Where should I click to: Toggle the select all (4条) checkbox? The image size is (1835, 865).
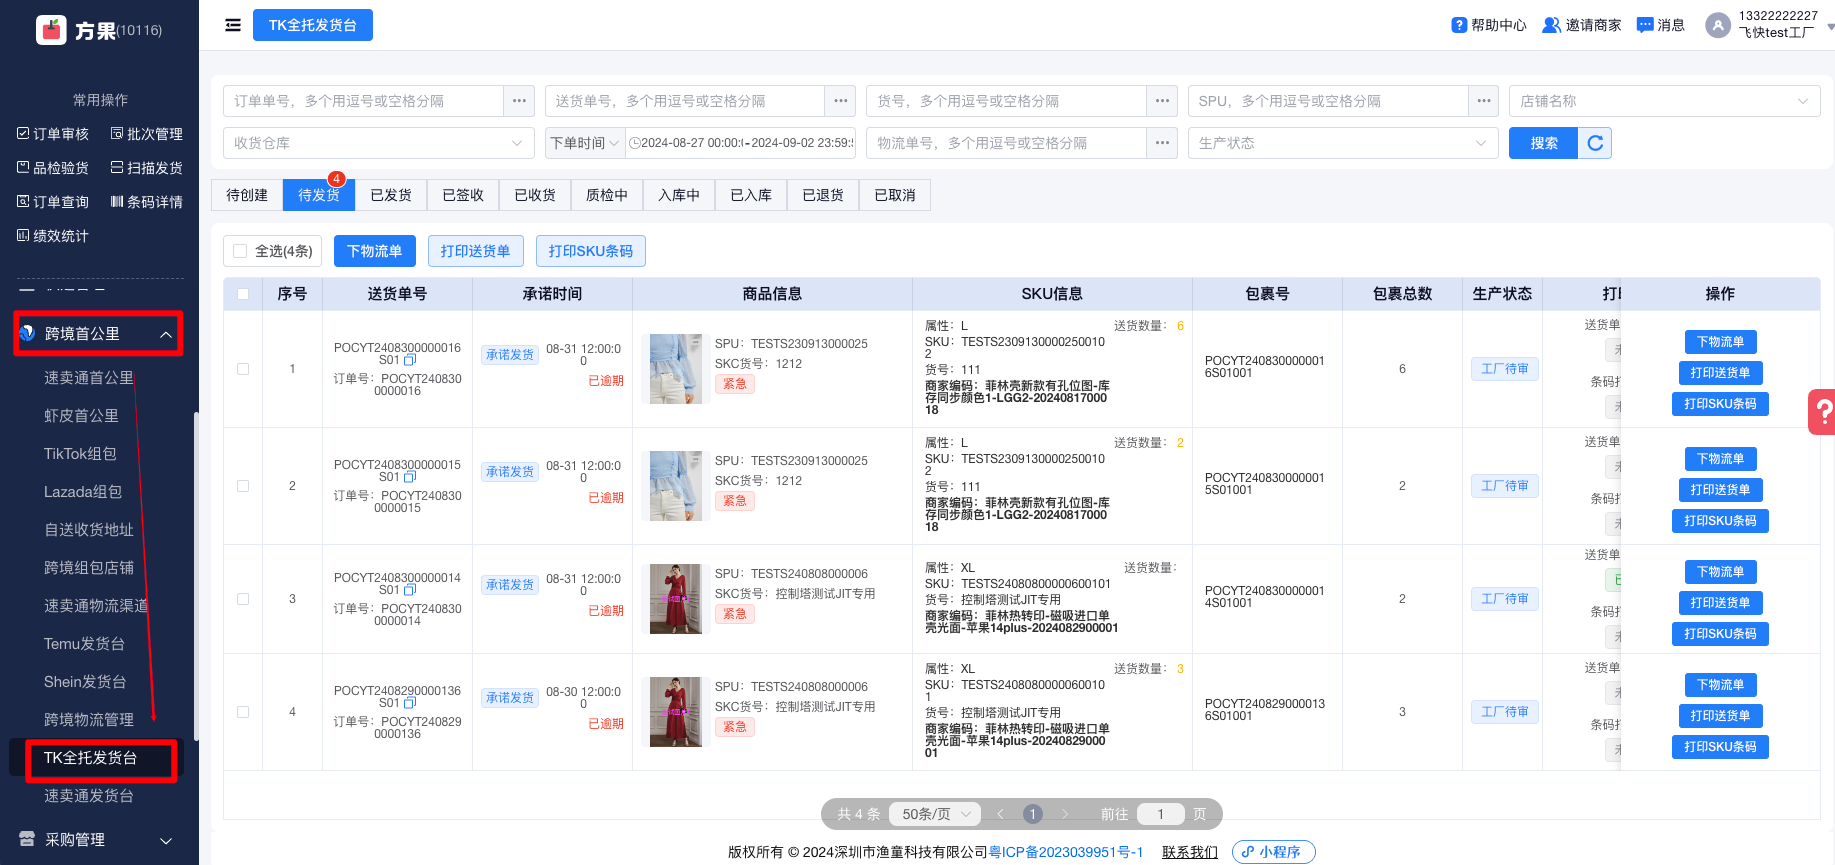pyautogui.click(x=240, y=251)
